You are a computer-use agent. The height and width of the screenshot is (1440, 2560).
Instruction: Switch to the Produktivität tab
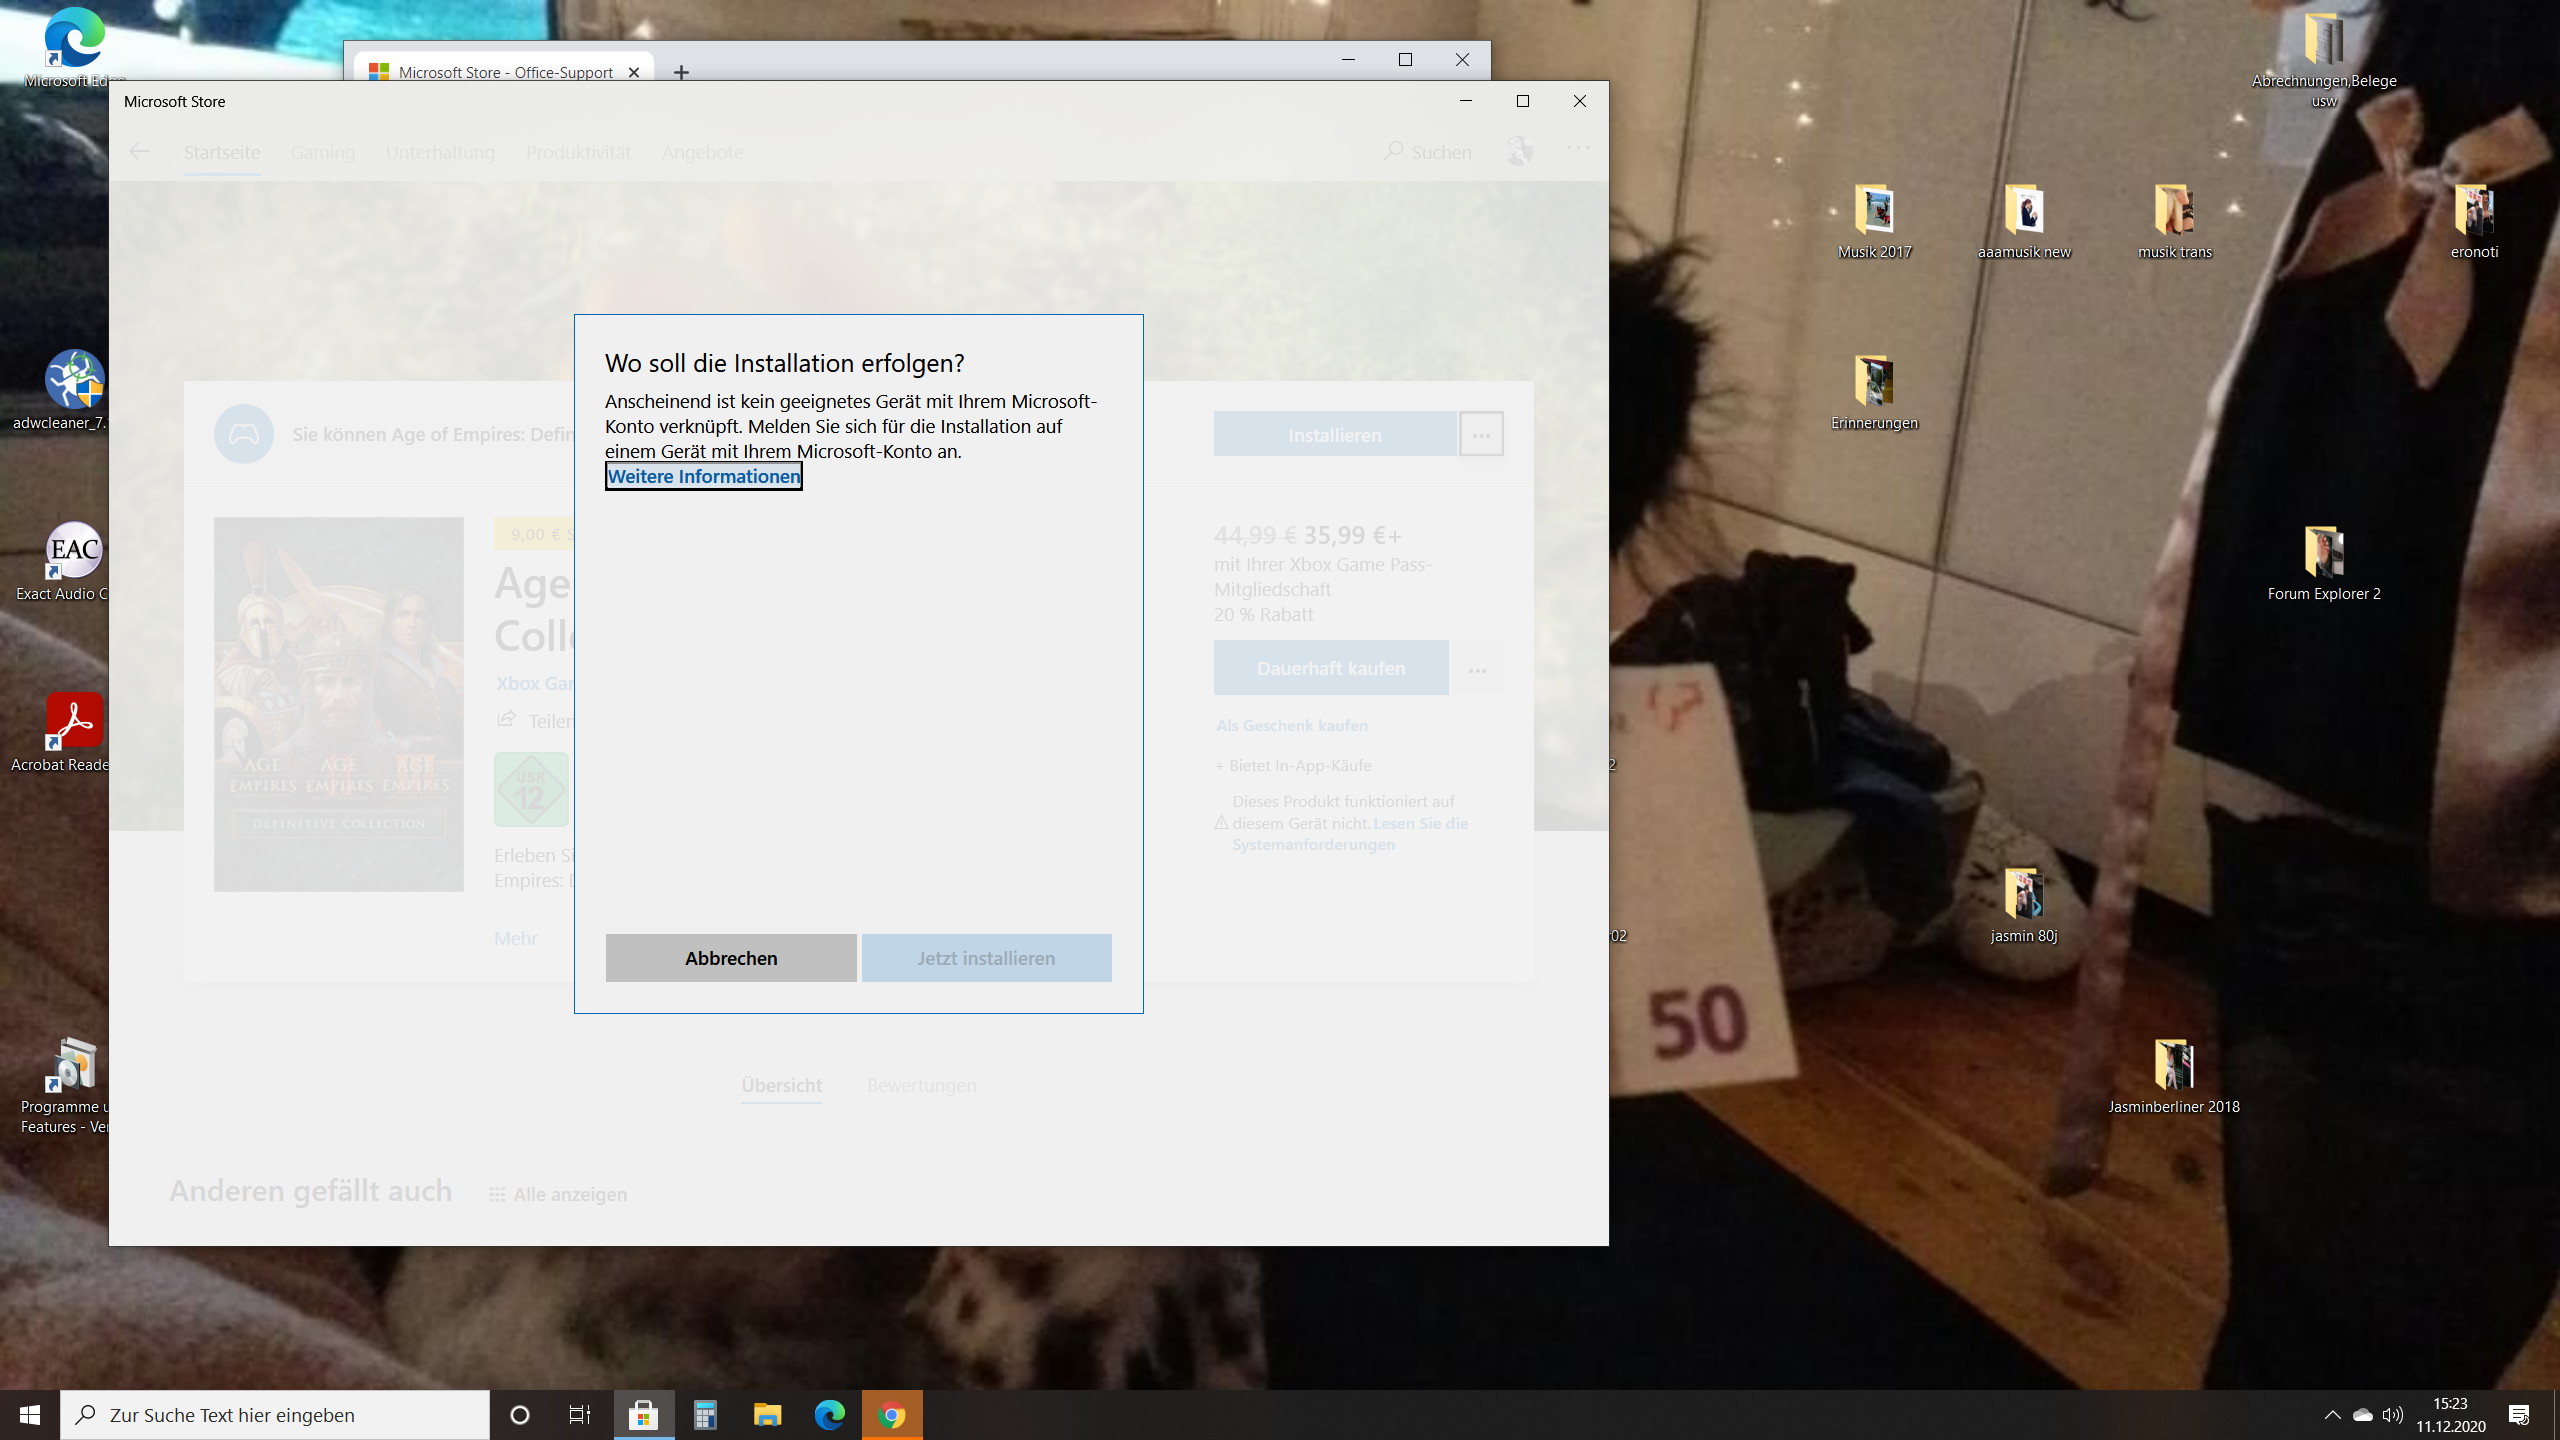(578, 152)
